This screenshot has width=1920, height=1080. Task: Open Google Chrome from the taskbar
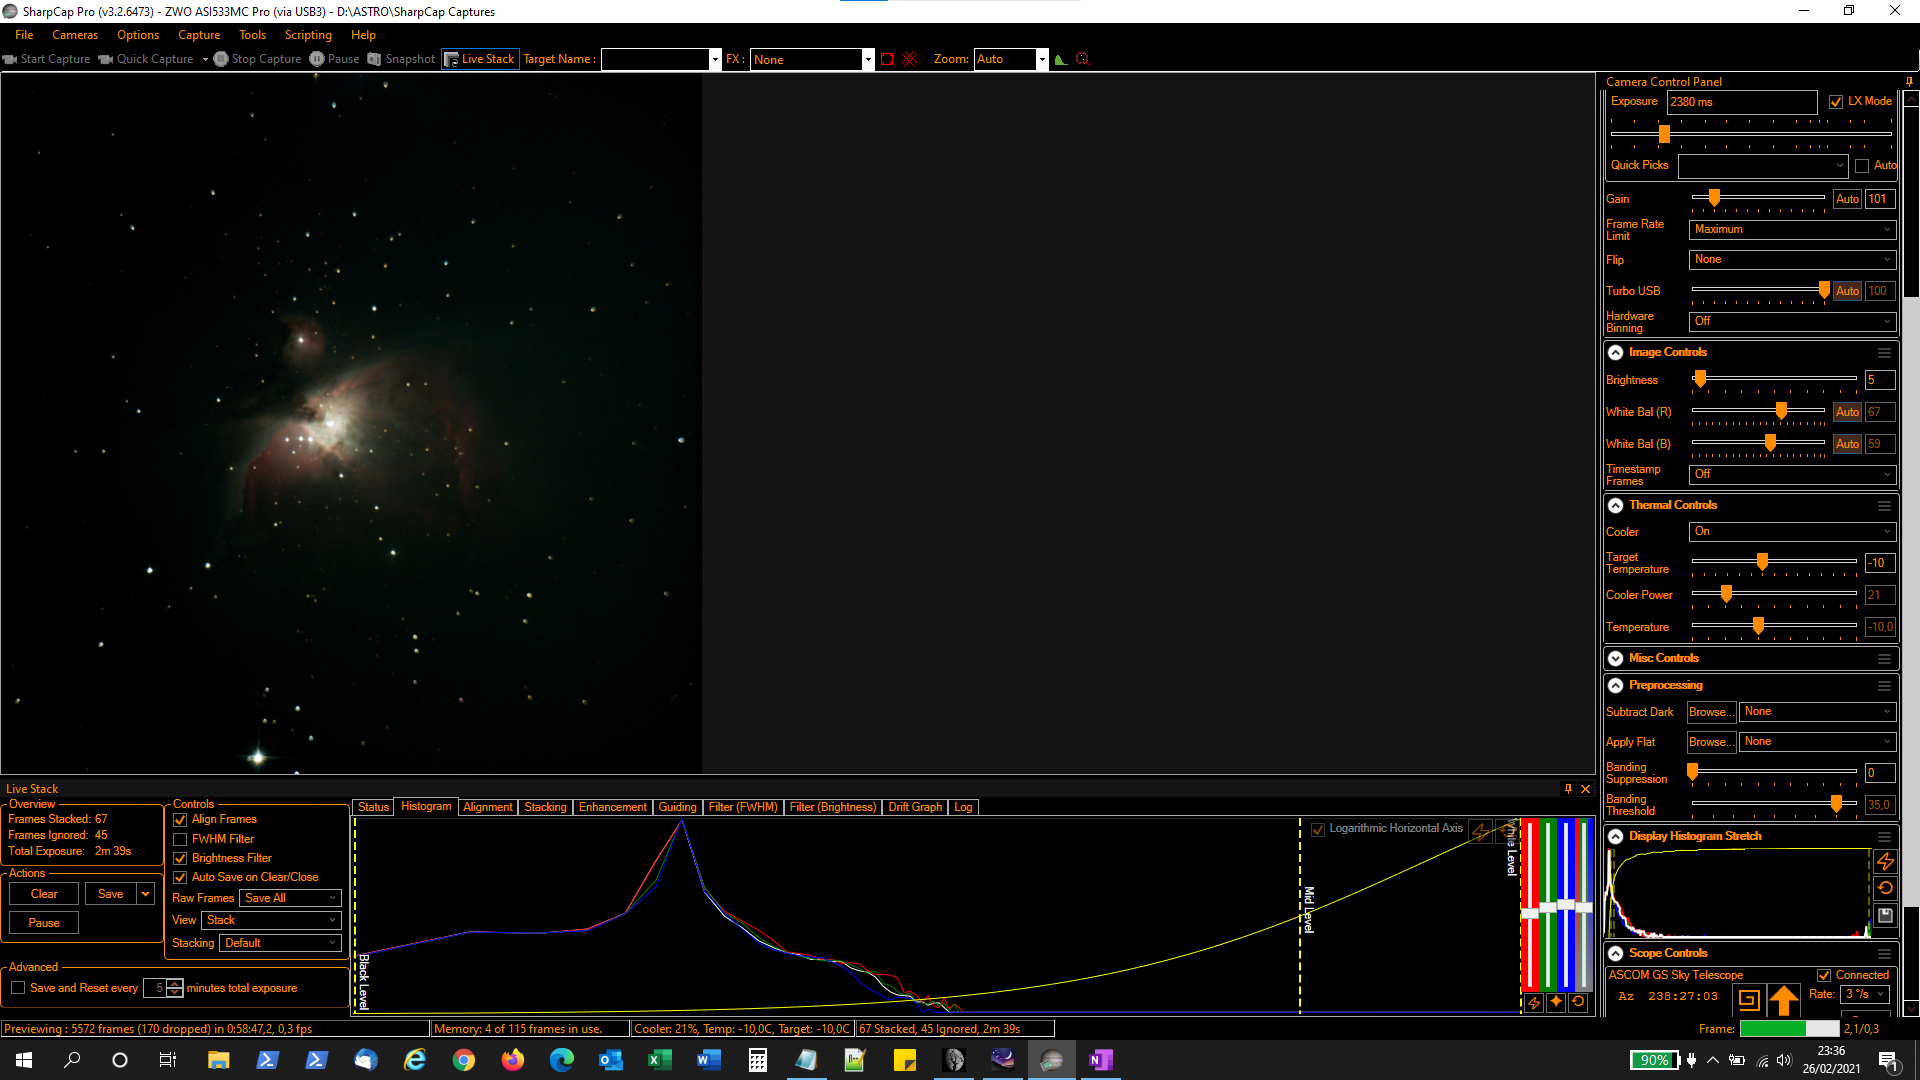tap(463, 1060)
